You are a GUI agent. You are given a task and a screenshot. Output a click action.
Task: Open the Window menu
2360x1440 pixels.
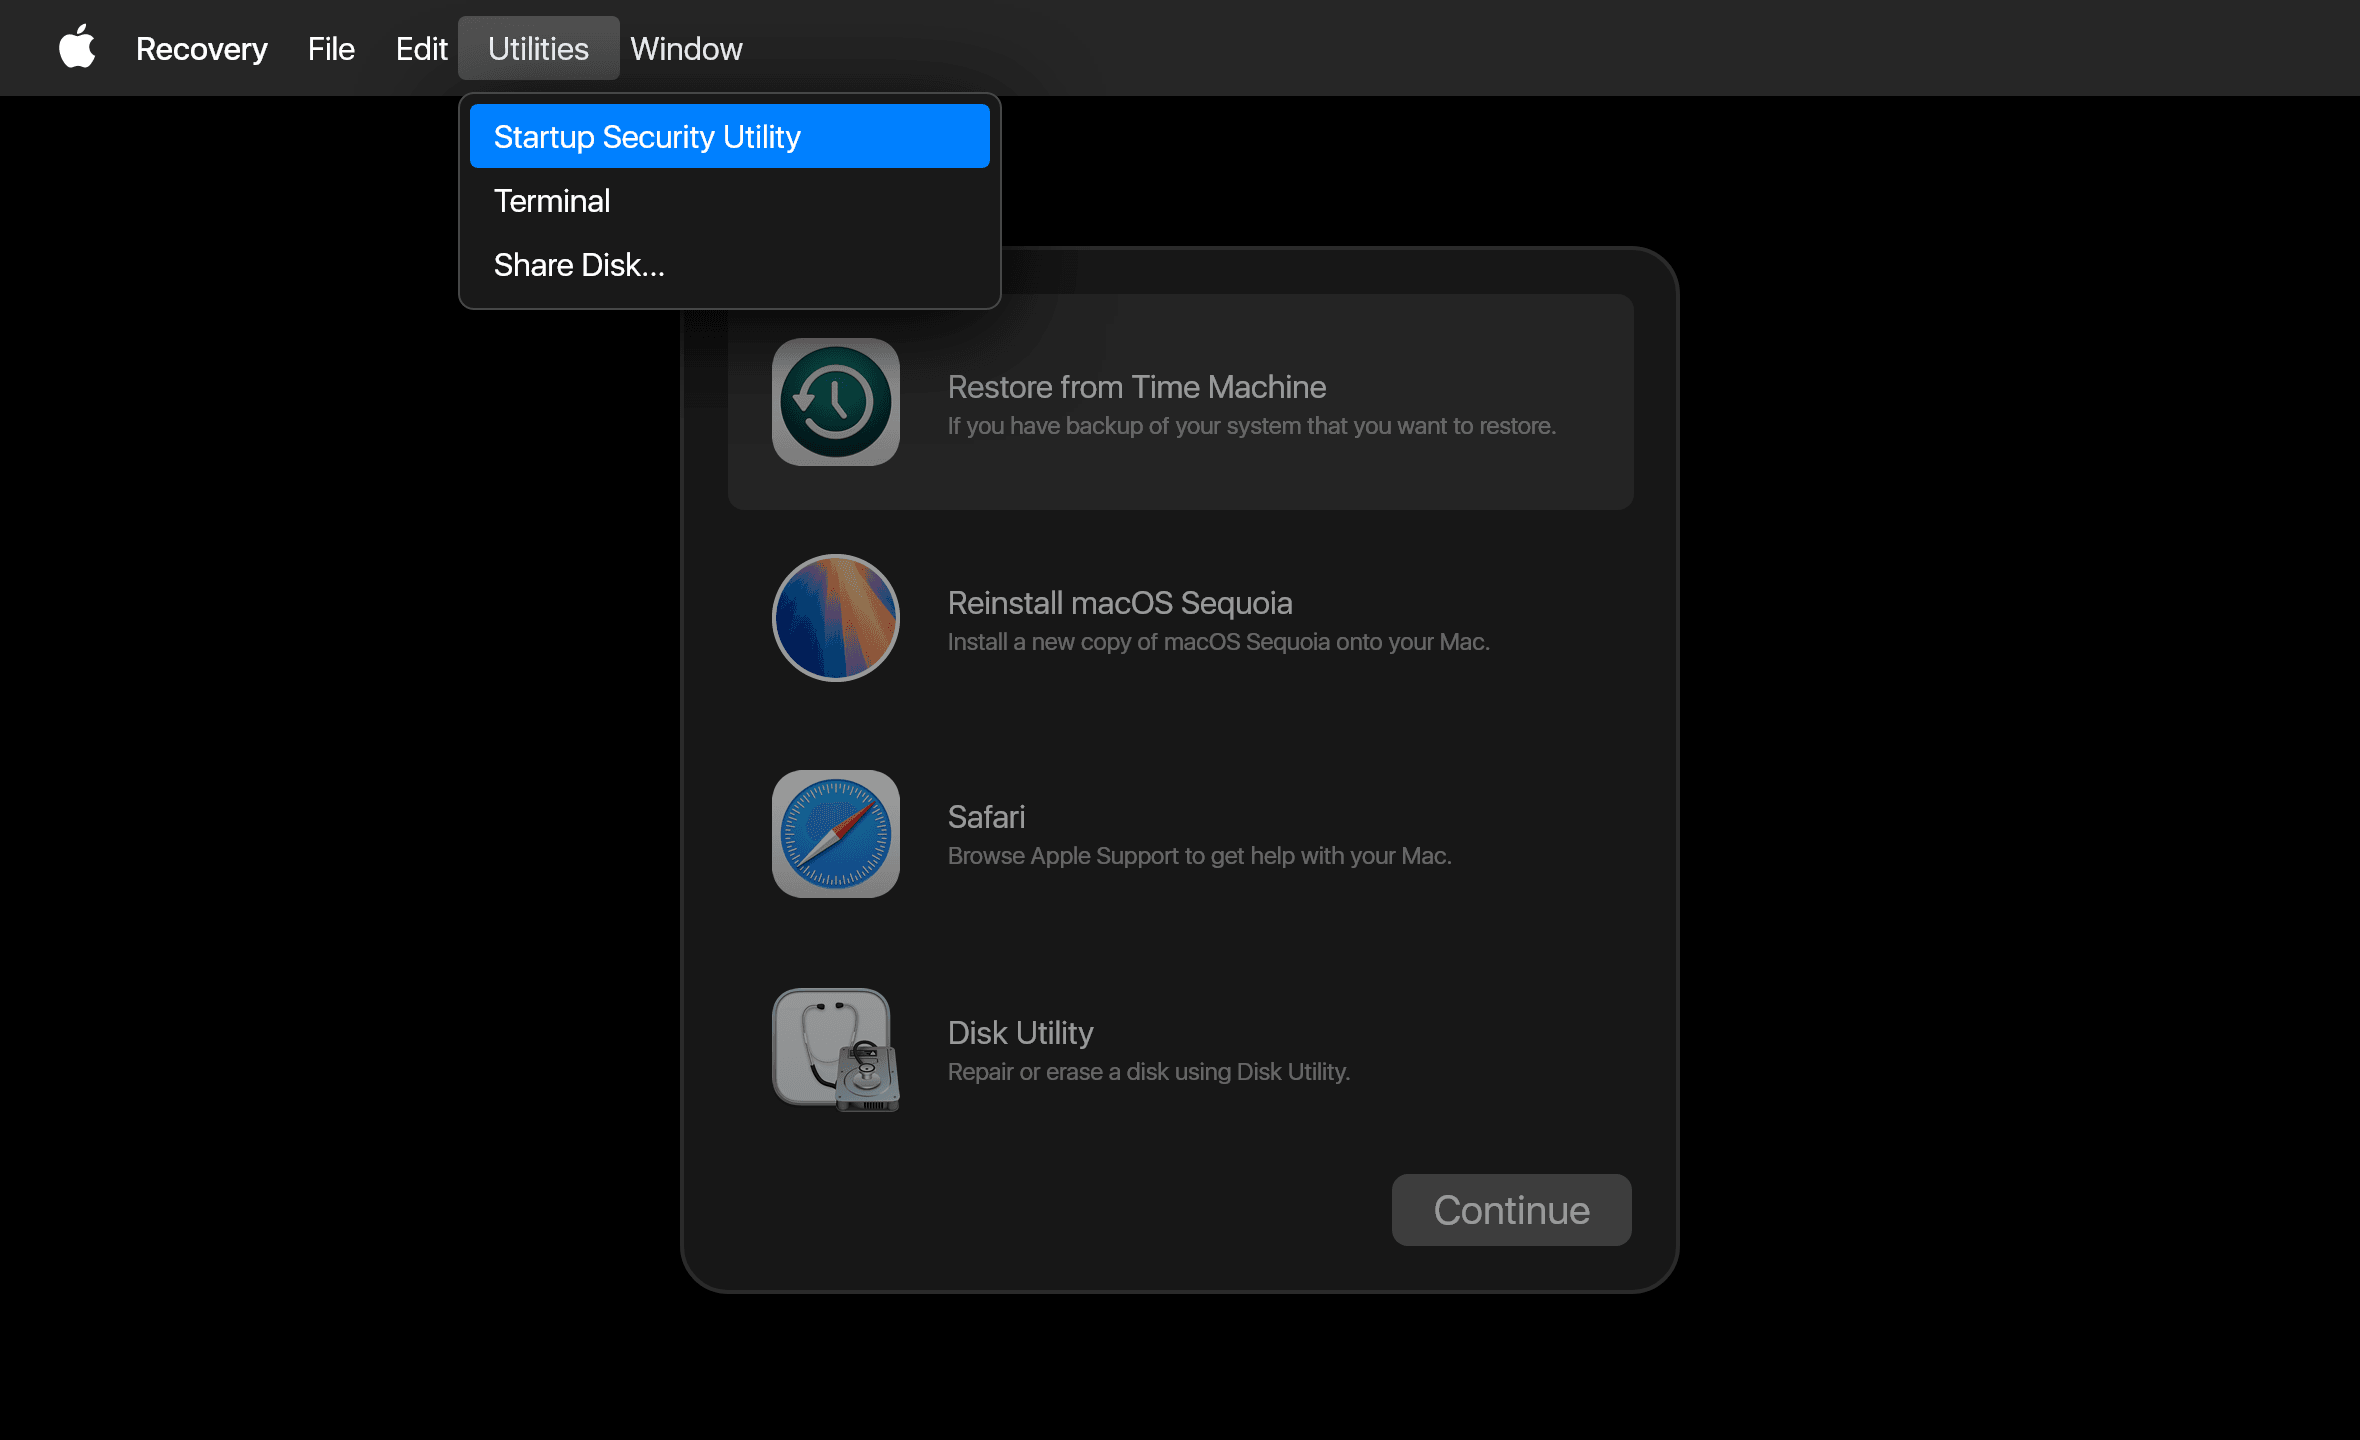pyautogui.click(x=686, y=47)
